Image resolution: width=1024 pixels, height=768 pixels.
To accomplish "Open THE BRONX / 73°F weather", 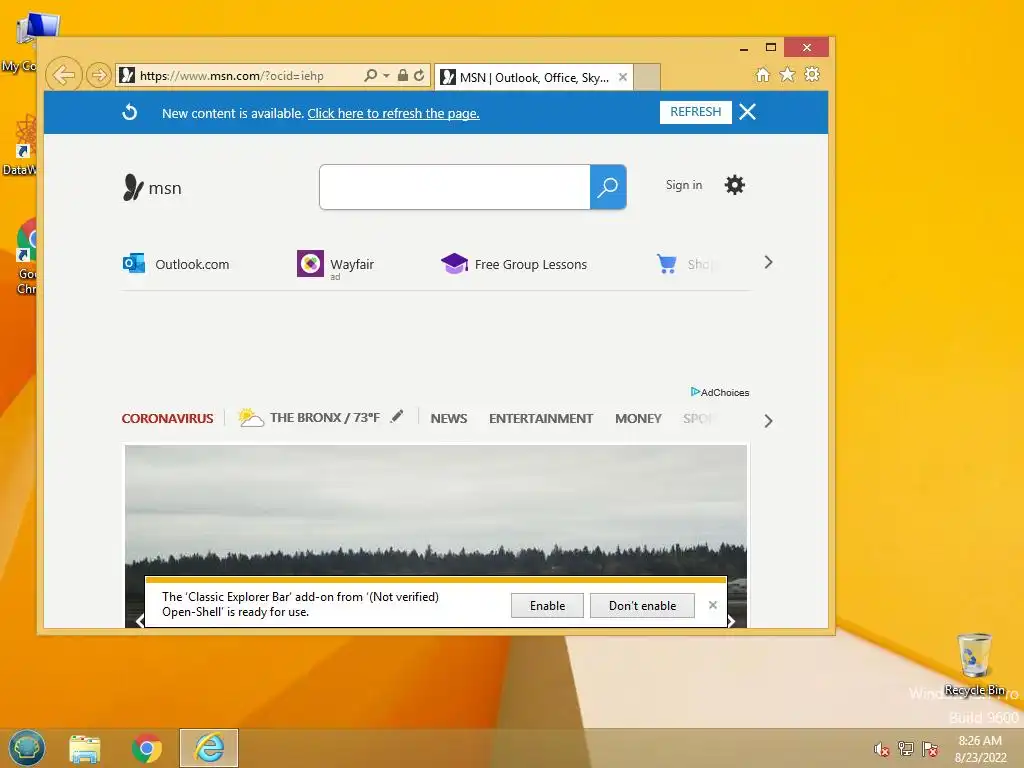I will pyautogui.click(x=309, y=418).
